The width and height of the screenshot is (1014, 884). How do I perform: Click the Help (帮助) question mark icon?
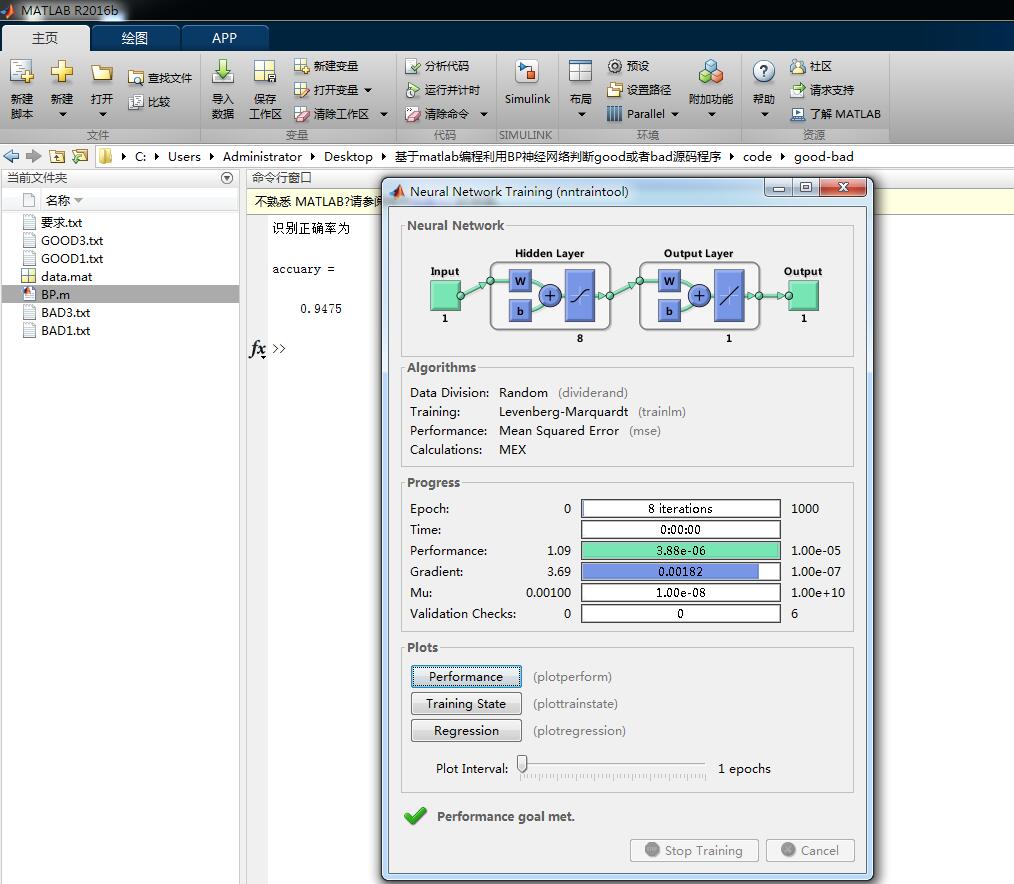pos(764,72)
